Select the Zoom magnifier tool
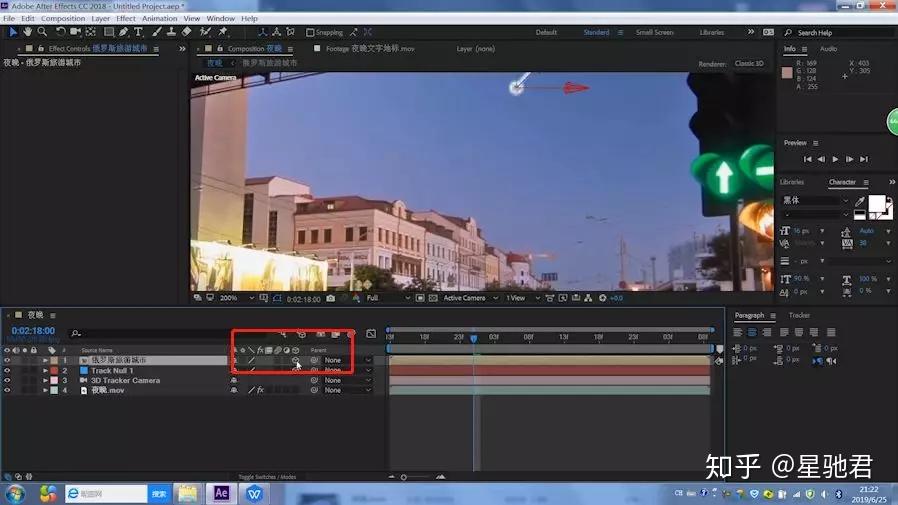The image size is (898, 505). 42,32
